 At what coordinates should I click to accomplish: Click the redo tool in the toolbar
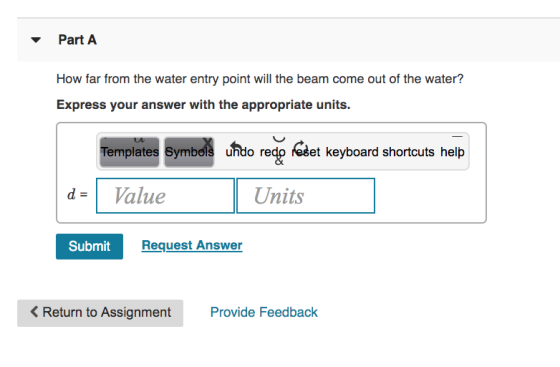coord(273,151)
